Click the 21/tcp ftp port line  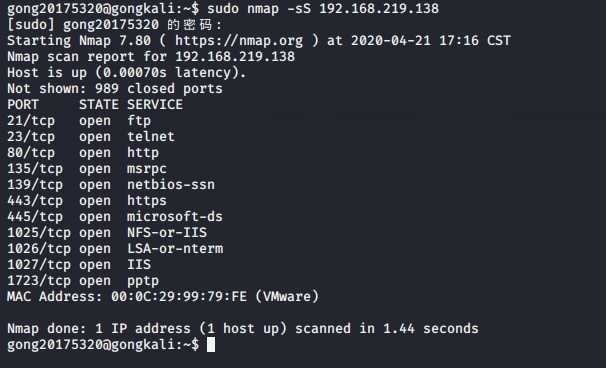pos(79,121)
